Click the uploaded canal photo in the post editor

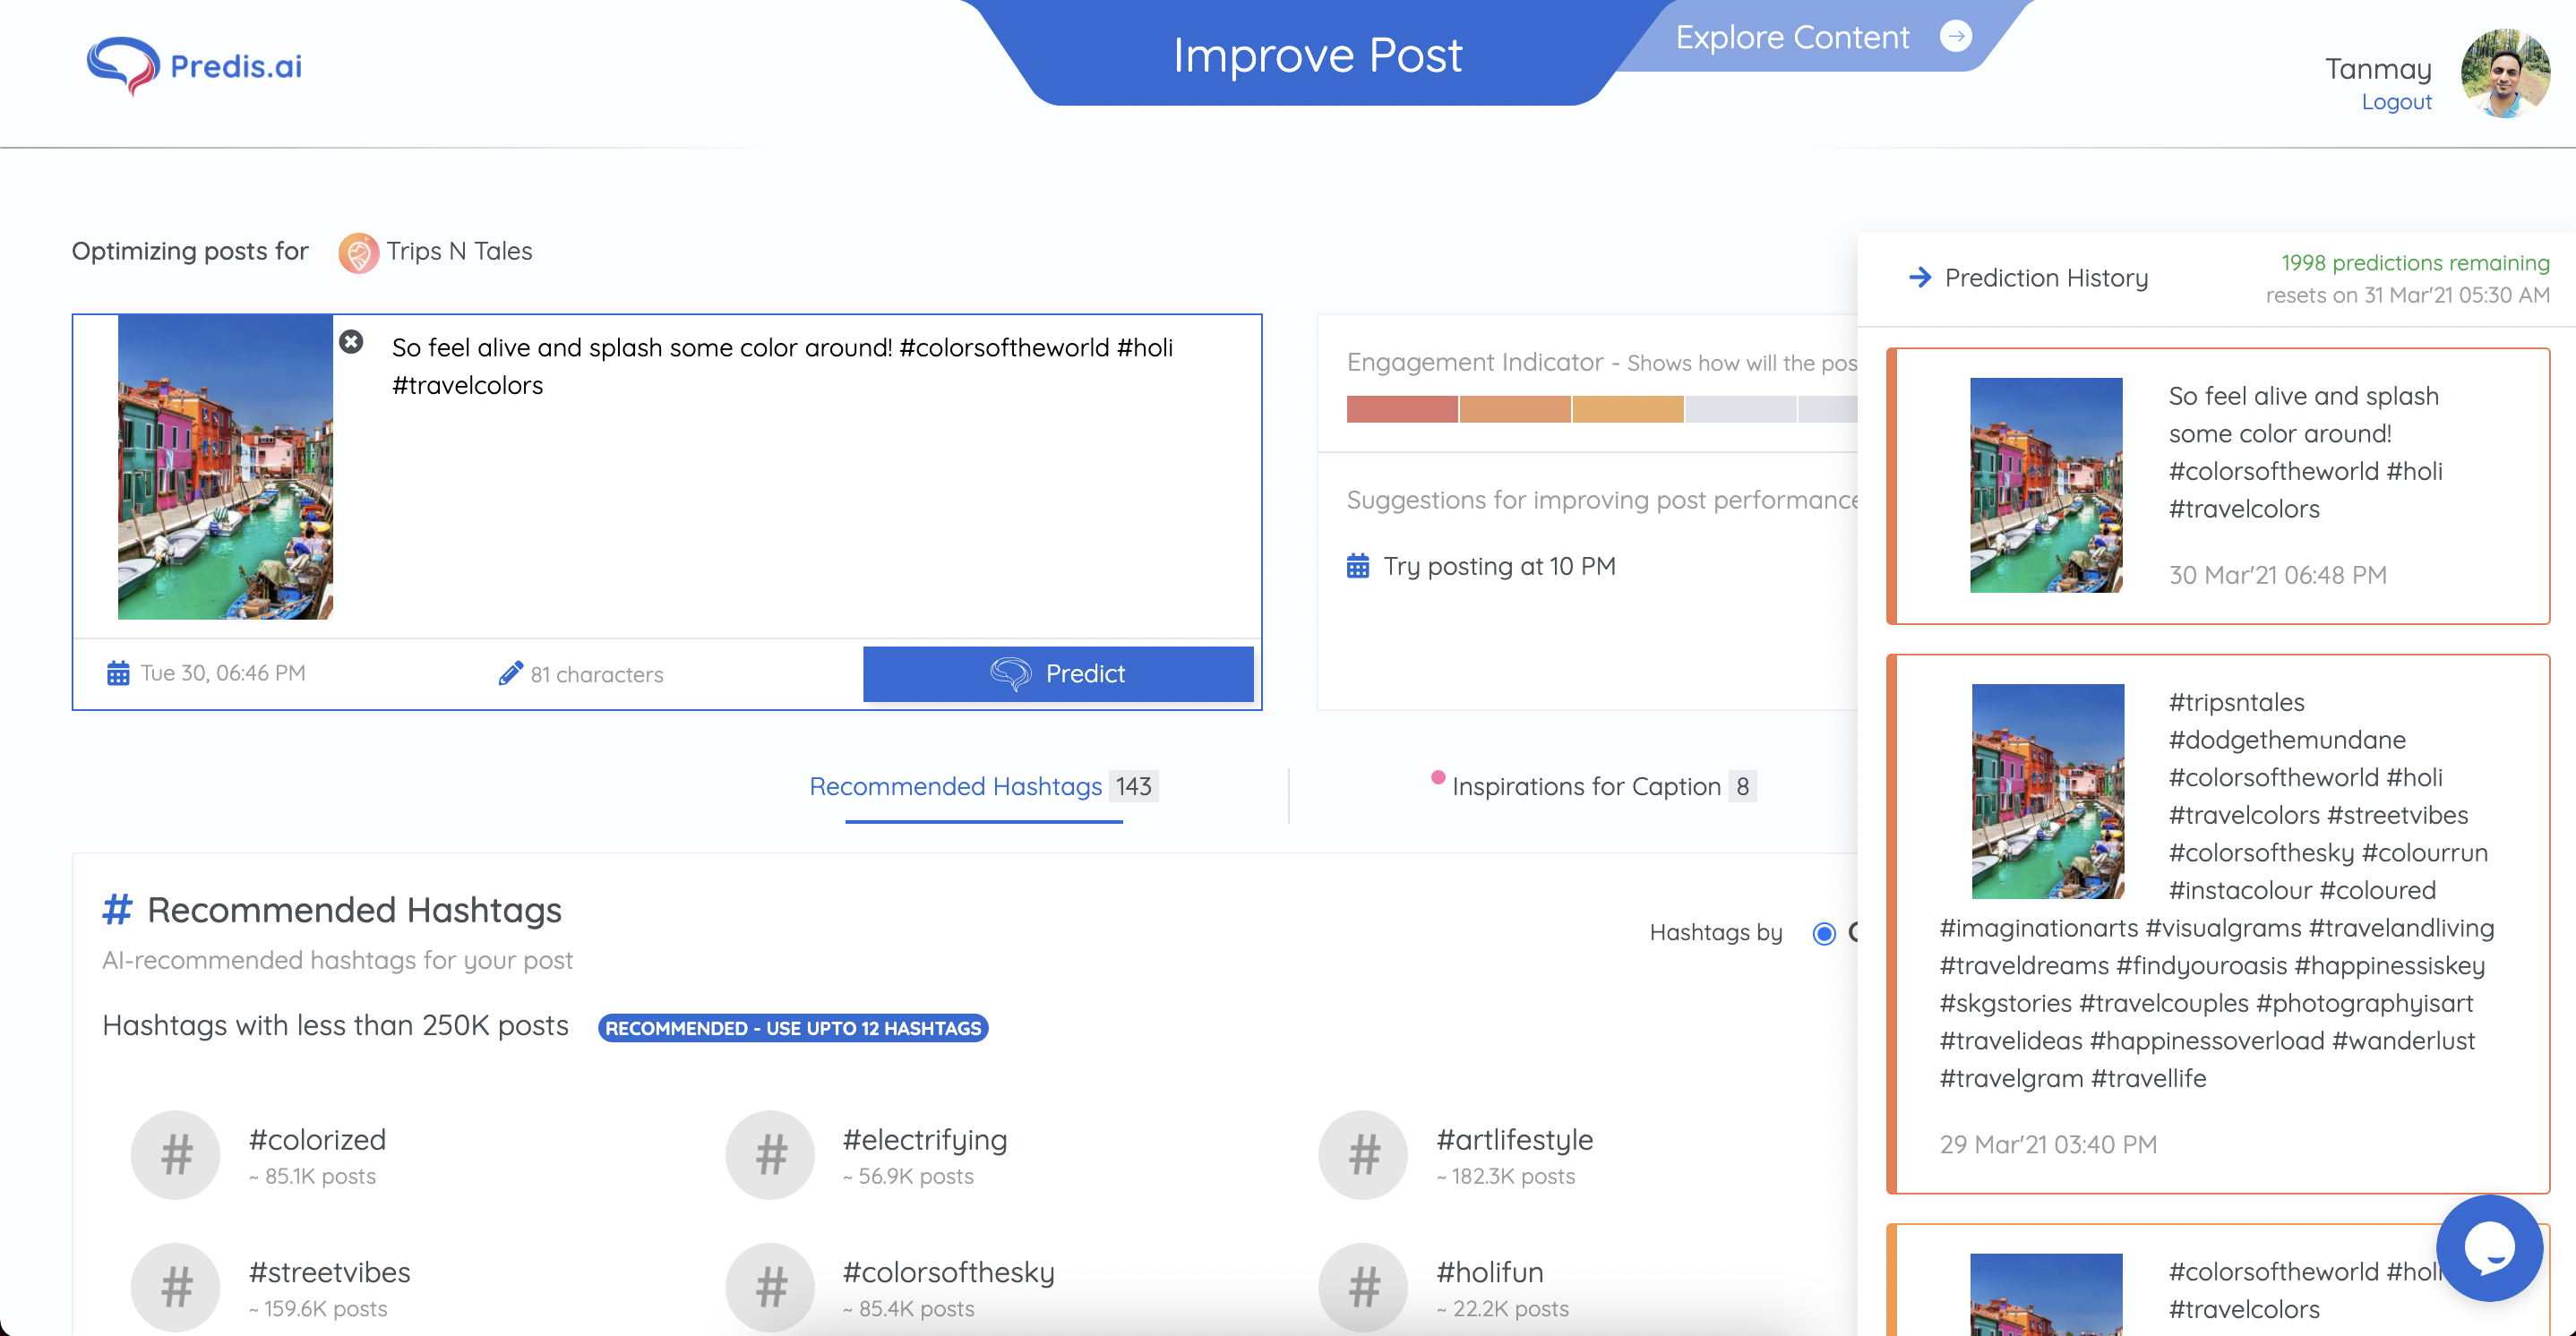pyautogui.click(x=225, y=467)
